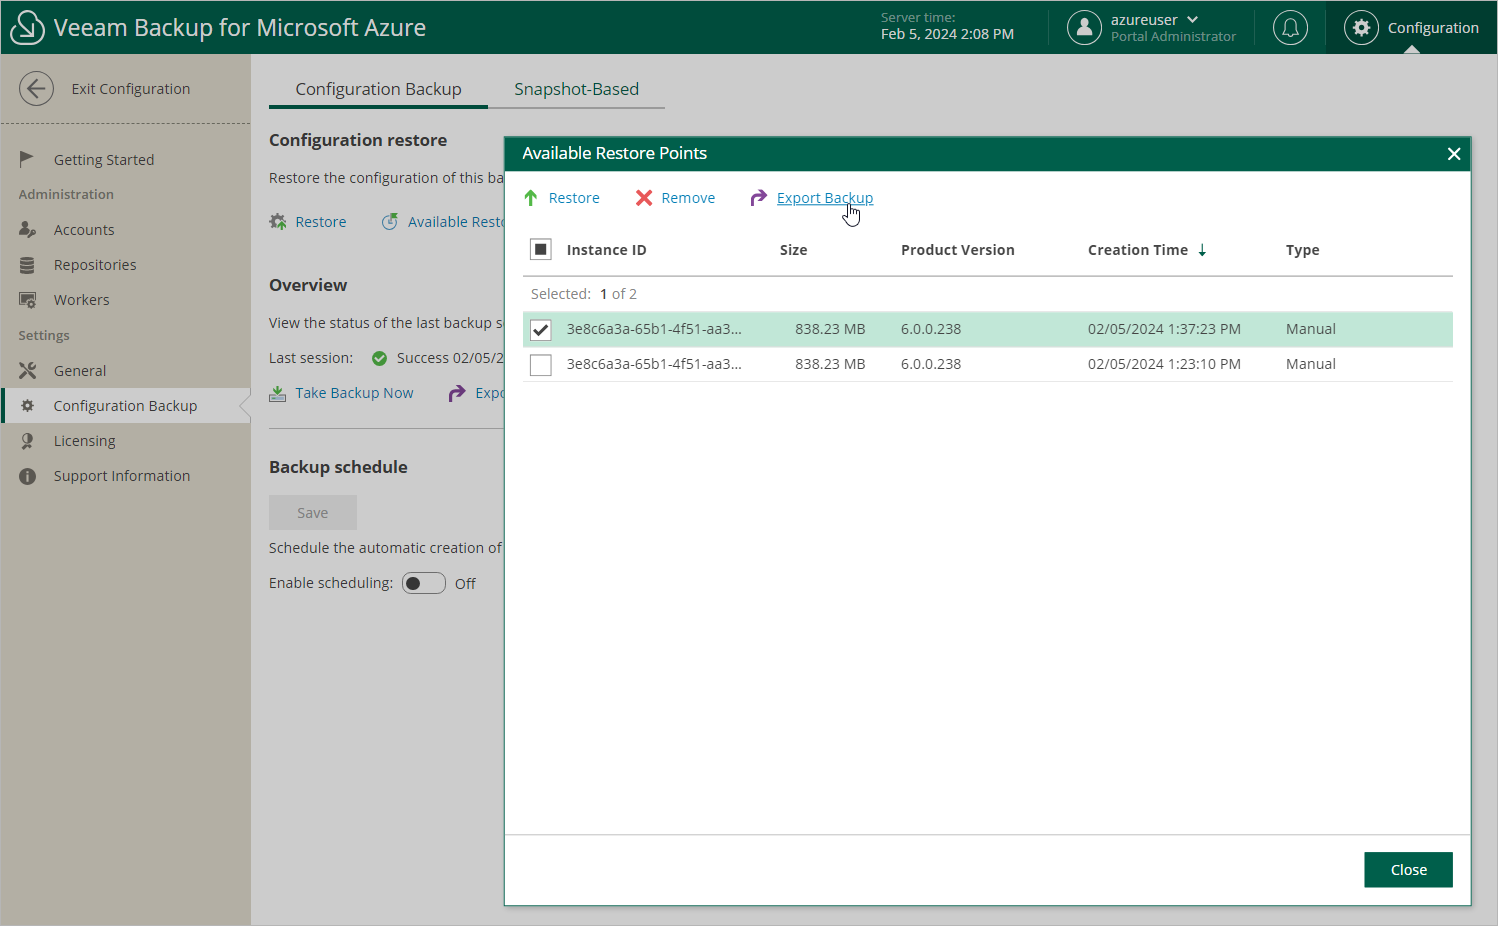
Task: Open Licensing in sidebar
Action: point(85,441)
